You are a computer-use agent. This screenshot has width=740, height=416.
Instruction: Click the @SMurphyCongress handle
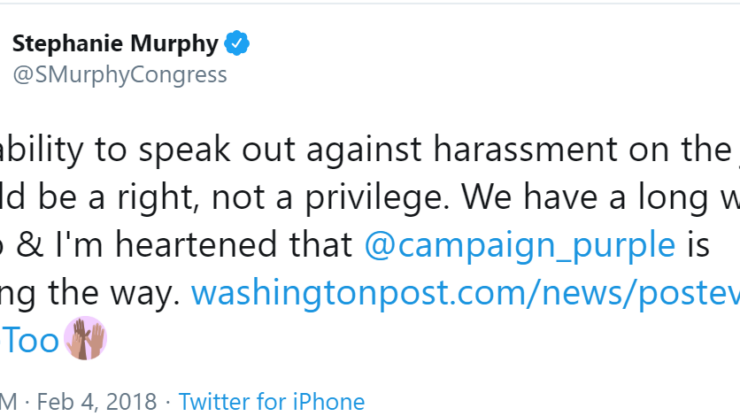click(119, 75)
